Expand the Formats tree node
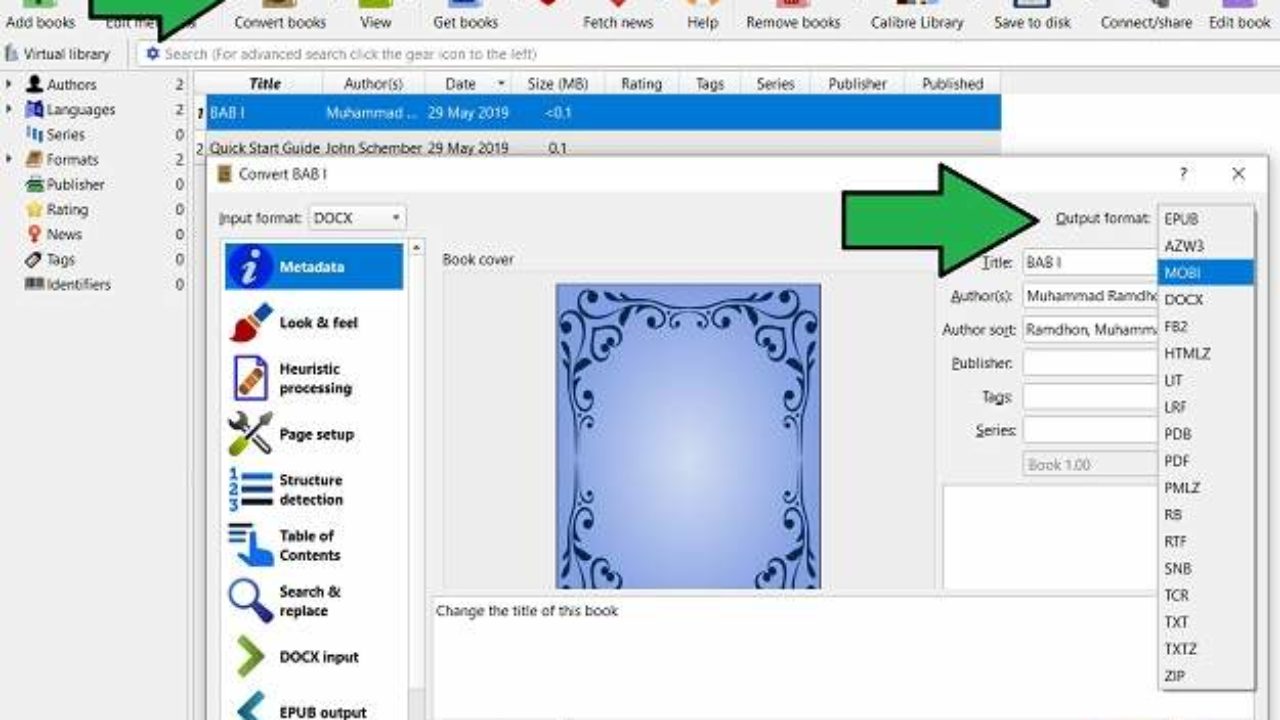Viewport: 1280px width, 720px height. 10,160
